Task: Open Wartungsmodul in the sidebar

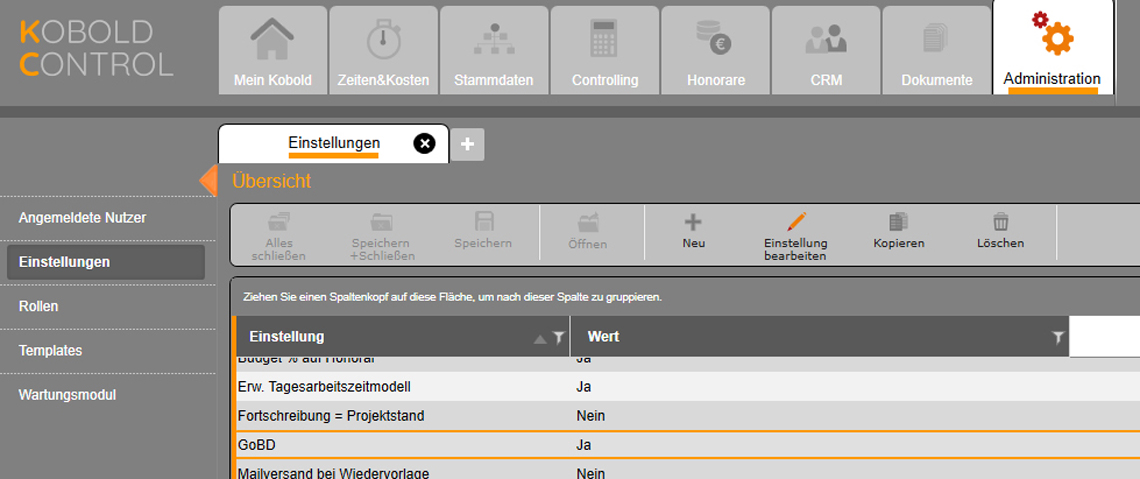Action: tap(67, 395)
